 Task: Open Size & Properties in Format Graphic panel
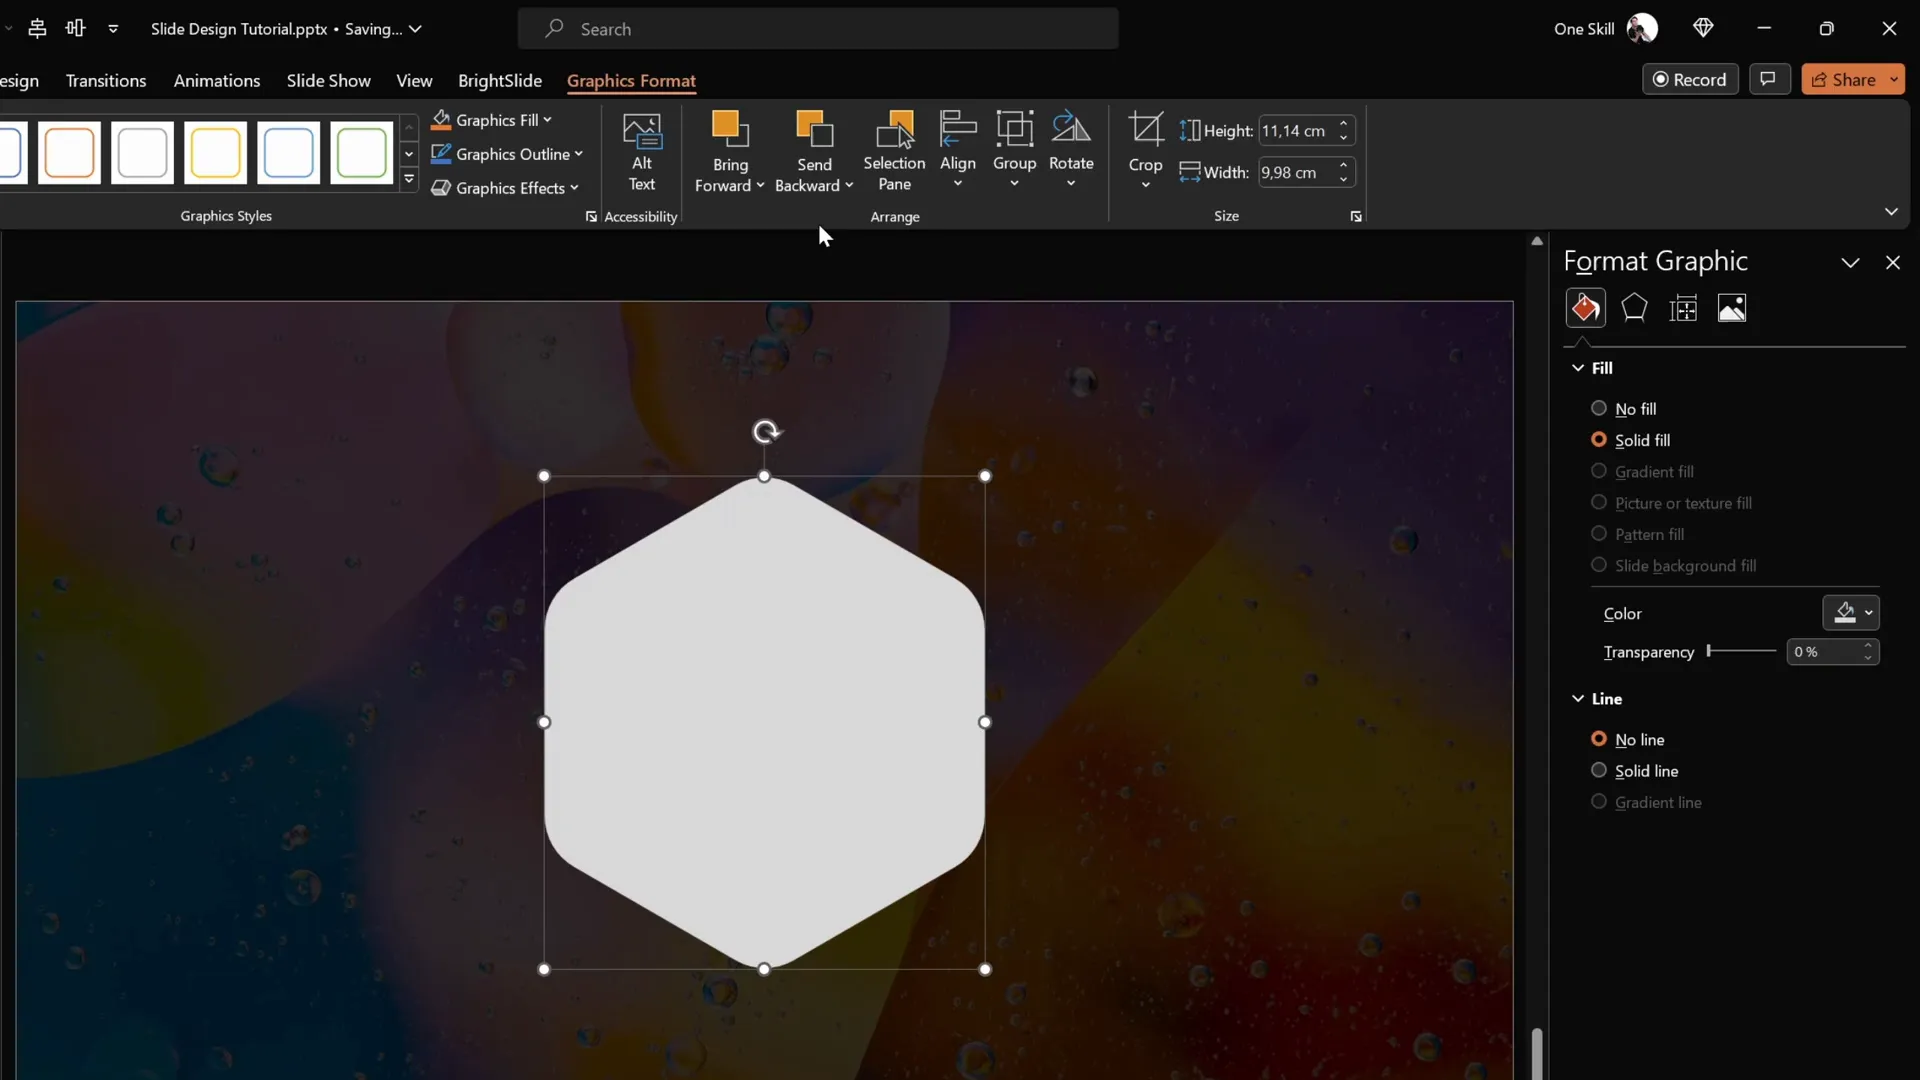pos(1684,308)
